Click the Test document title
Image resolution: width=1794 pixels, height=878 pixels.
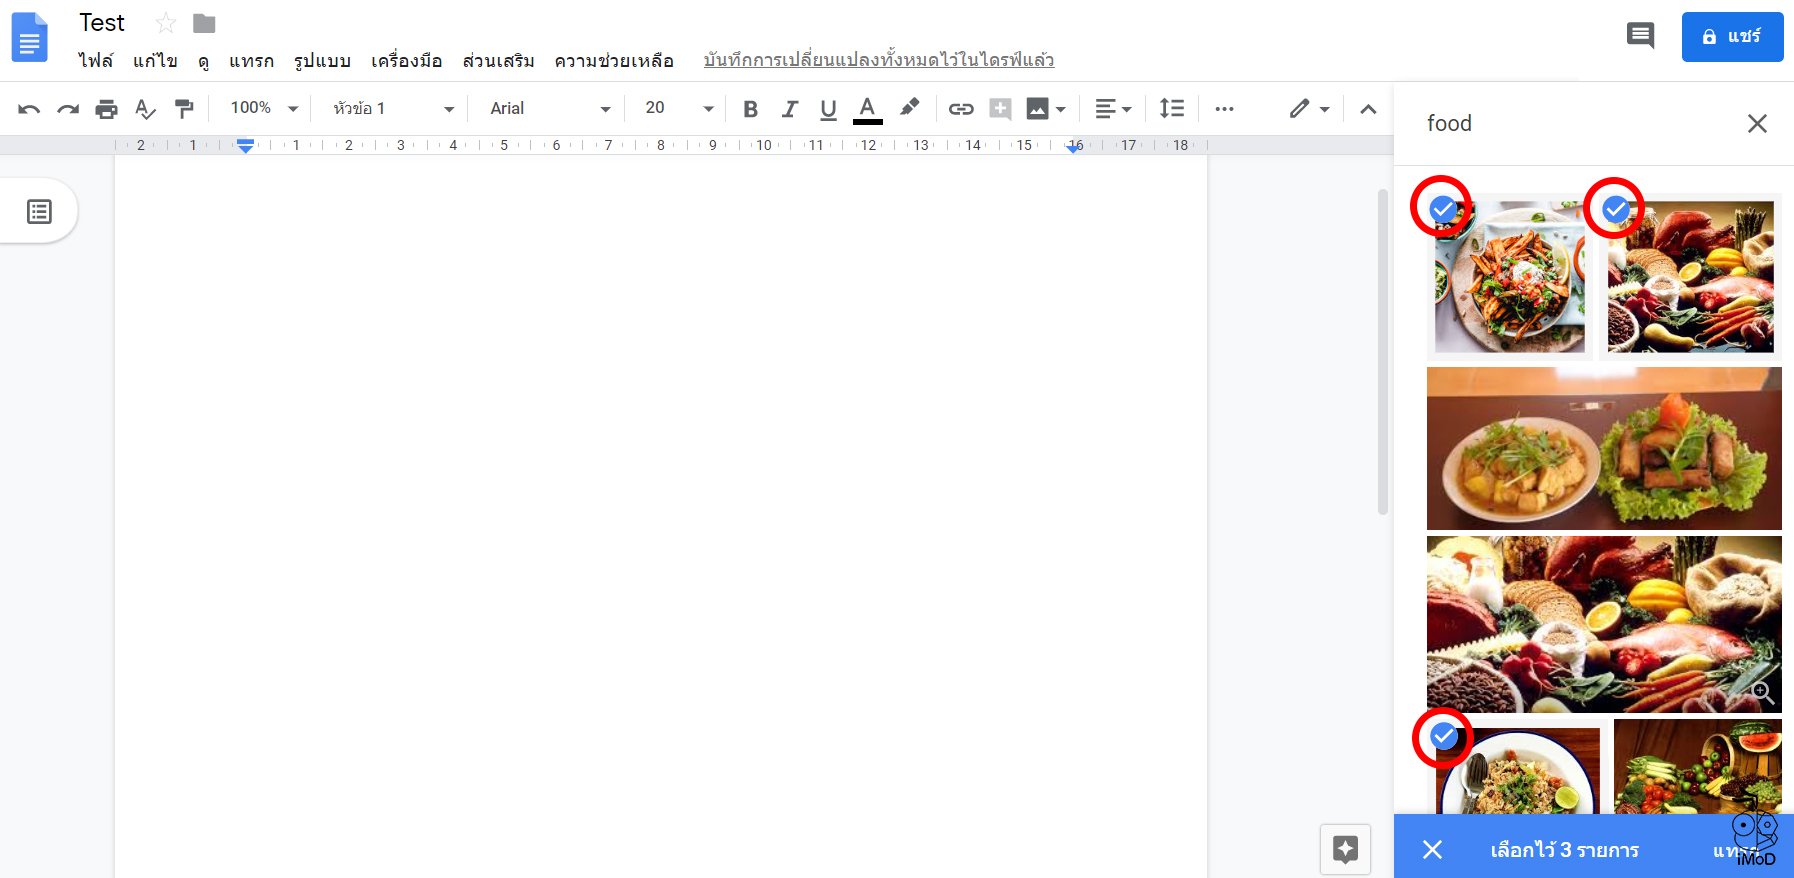[102, 23]
